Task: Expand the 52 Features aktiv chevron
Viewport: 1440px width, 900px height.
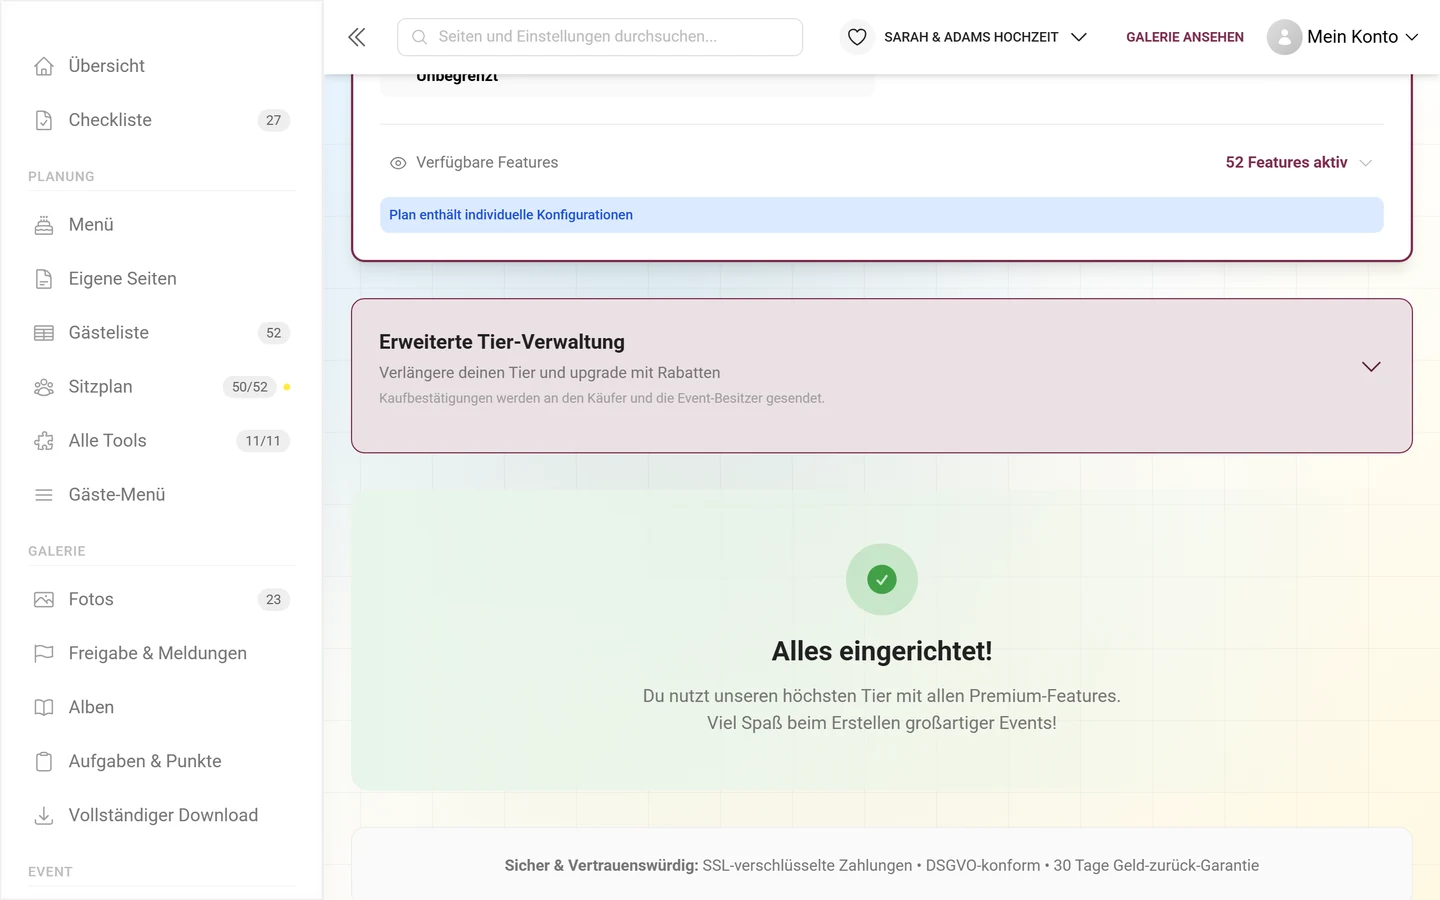Action: click(1366, 163)
